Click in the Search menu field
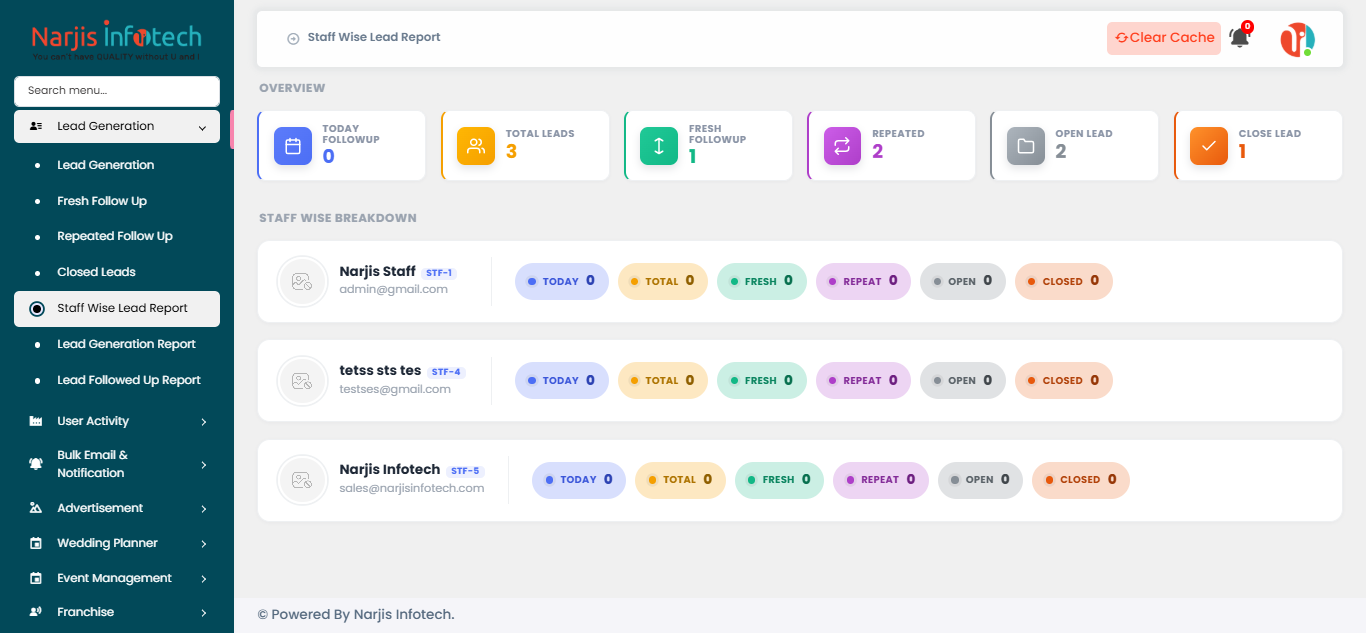The height and width of the screenshot is (633, 1366). coord(117,91)
